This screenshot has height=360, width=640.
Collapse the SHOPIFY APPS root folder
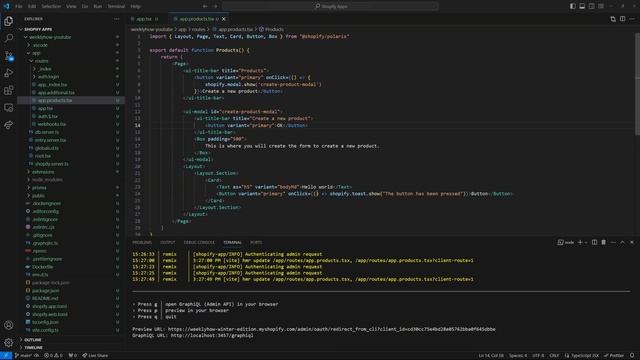(38, 29)
